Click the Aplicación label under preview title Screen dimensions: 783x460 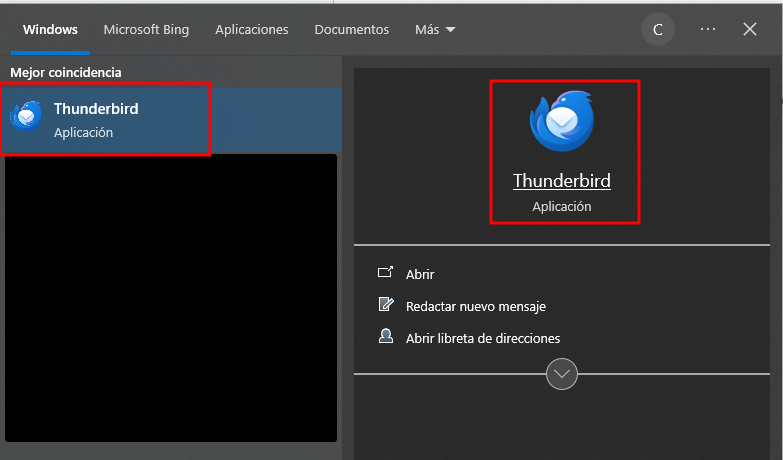coord(562,207)
